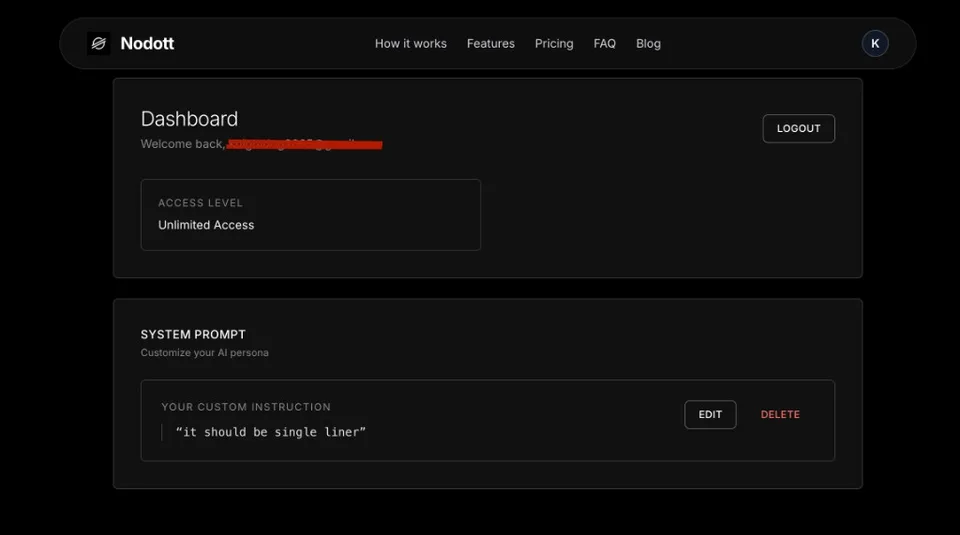This screenshot has width=960, height=535.
Task: Click YOUR CUSTOM INSTRUCTION label
Action: 246,406
